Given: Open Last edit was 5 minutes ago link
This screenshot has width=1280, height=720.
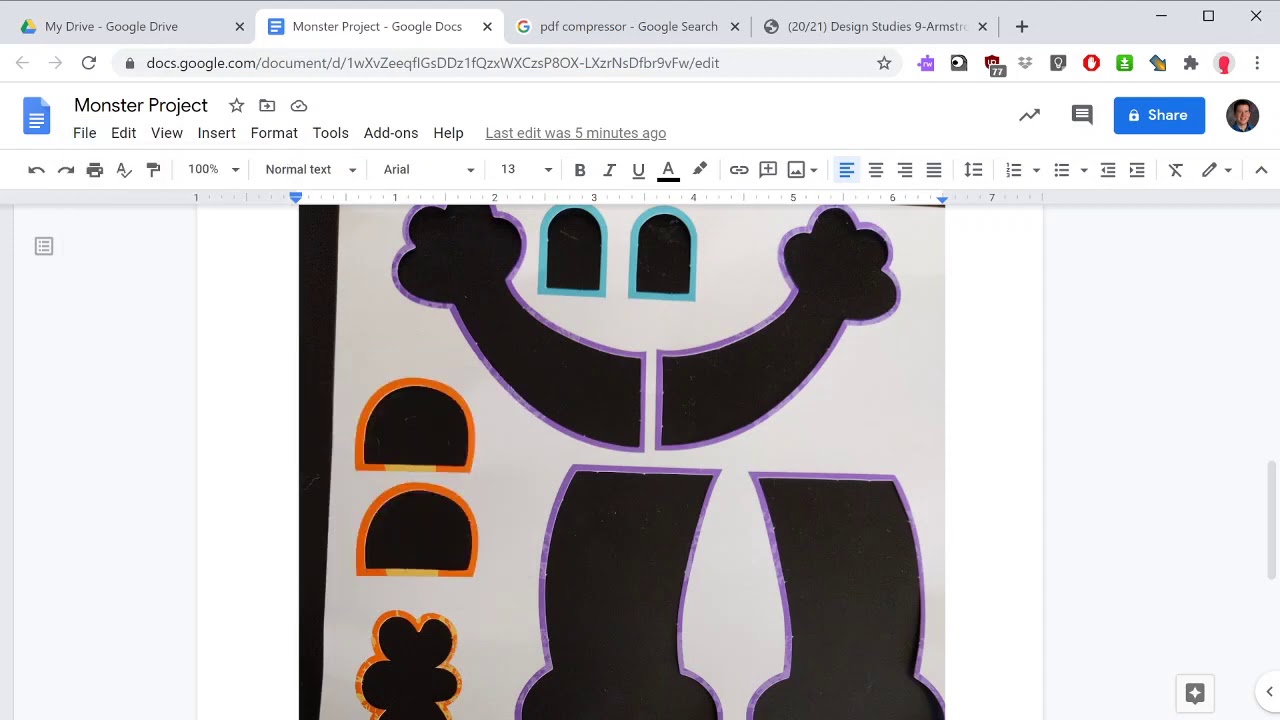Looking at the screenshot, I should click(576, 133).
